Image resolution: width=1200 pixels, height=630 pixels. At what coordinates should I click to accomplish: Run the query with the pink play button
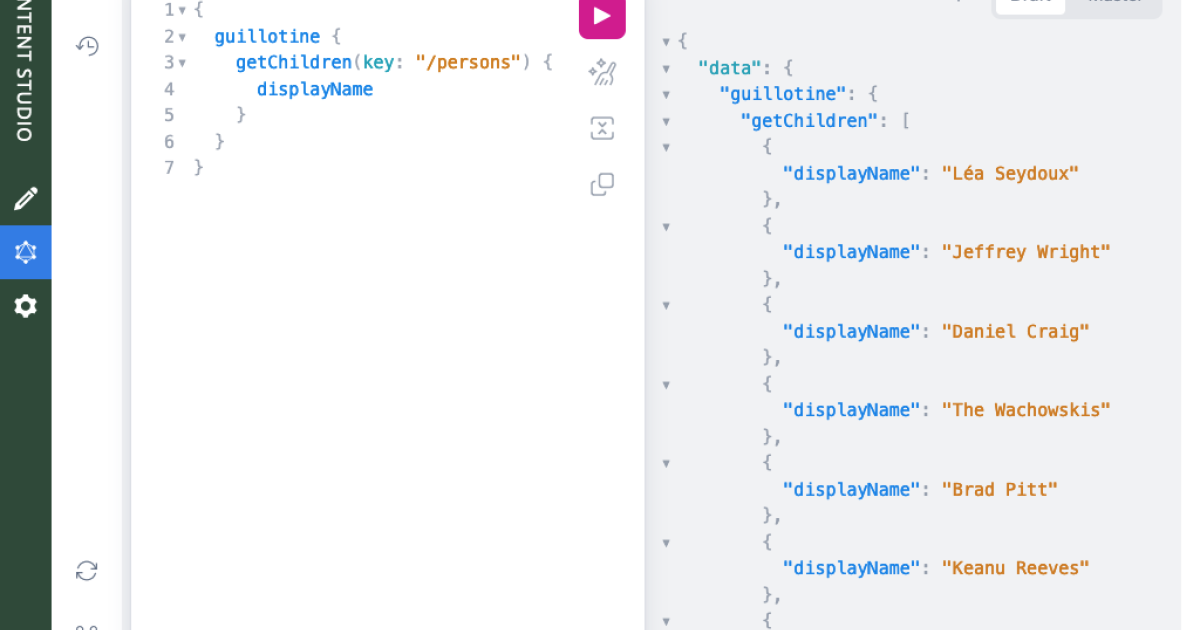point(601,16)
